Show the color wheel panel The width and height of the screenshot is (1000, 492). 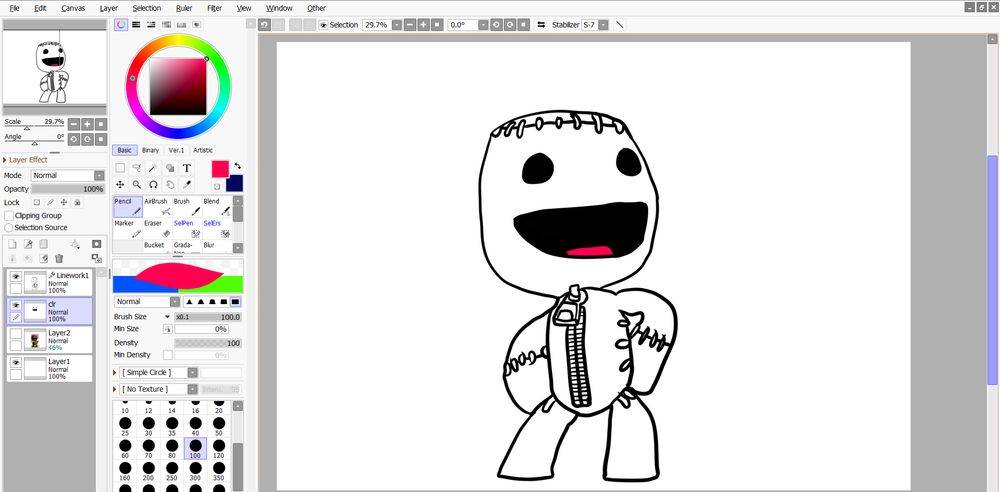121,25
